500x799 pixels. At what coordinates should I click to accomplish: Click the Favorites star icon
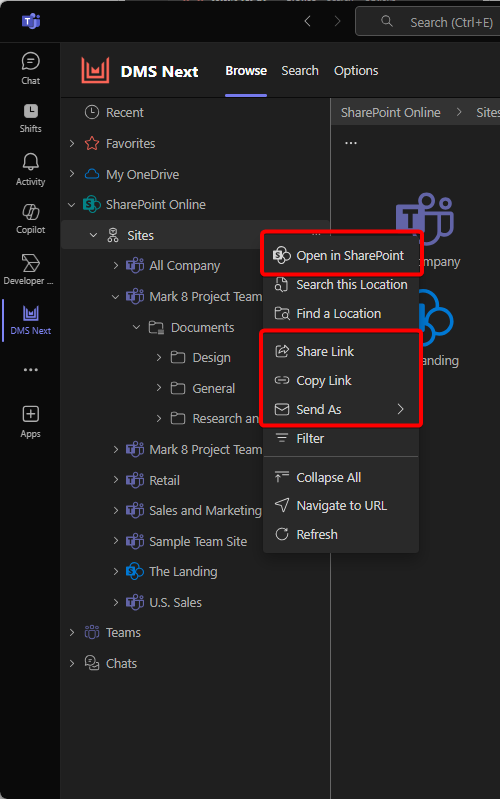tap(92, 143)
